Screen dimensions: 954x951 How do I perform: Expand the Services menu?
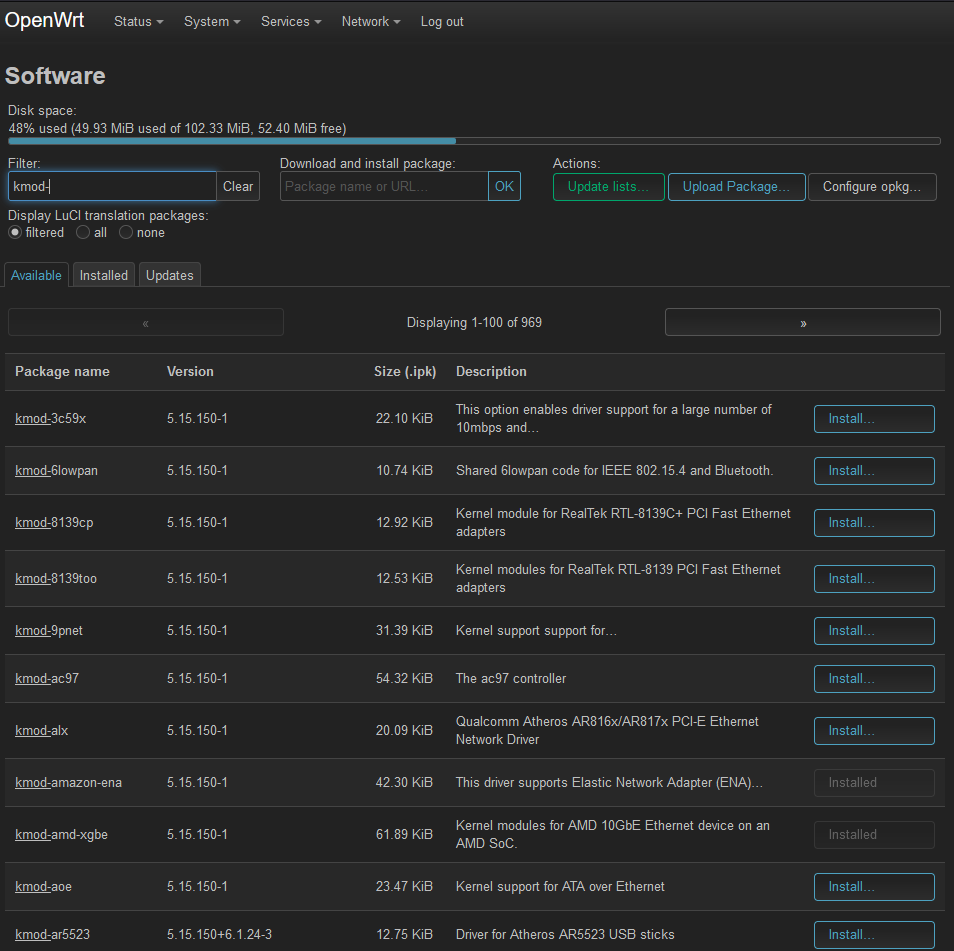(x=291, y=22)
